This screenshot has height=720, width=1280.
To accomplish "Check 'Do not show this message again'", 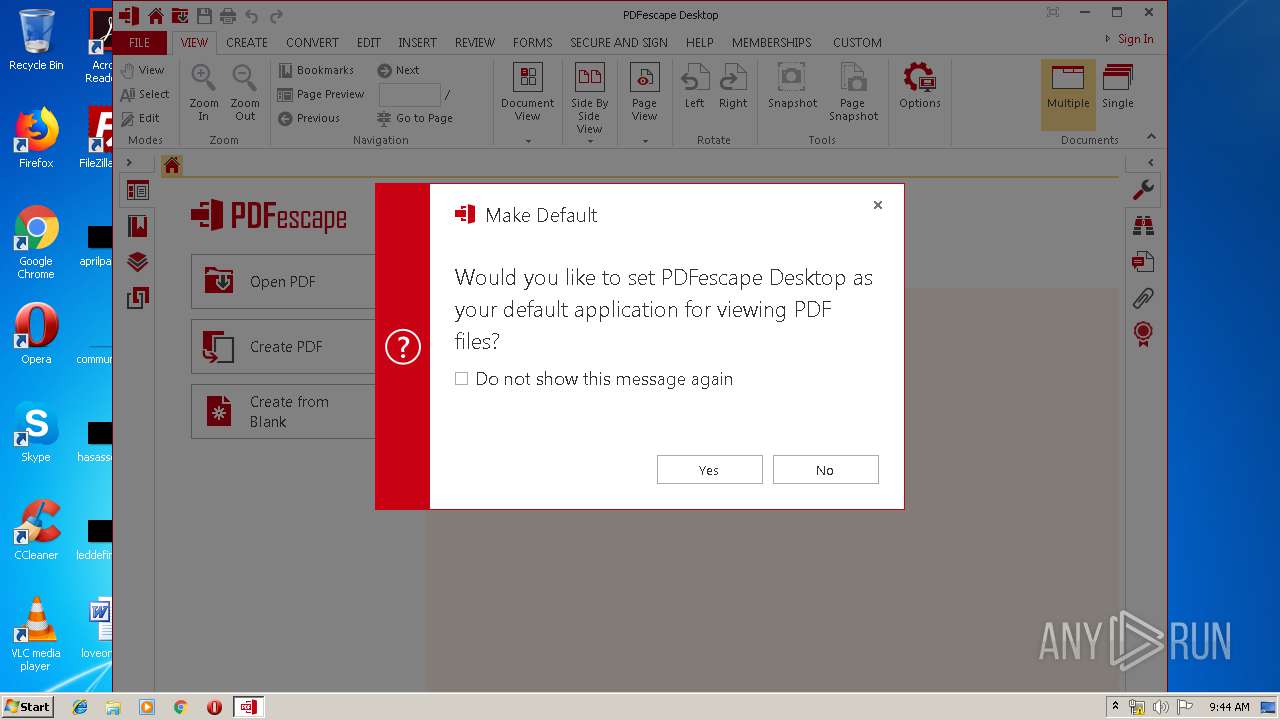I will click(x=461, y=379).
